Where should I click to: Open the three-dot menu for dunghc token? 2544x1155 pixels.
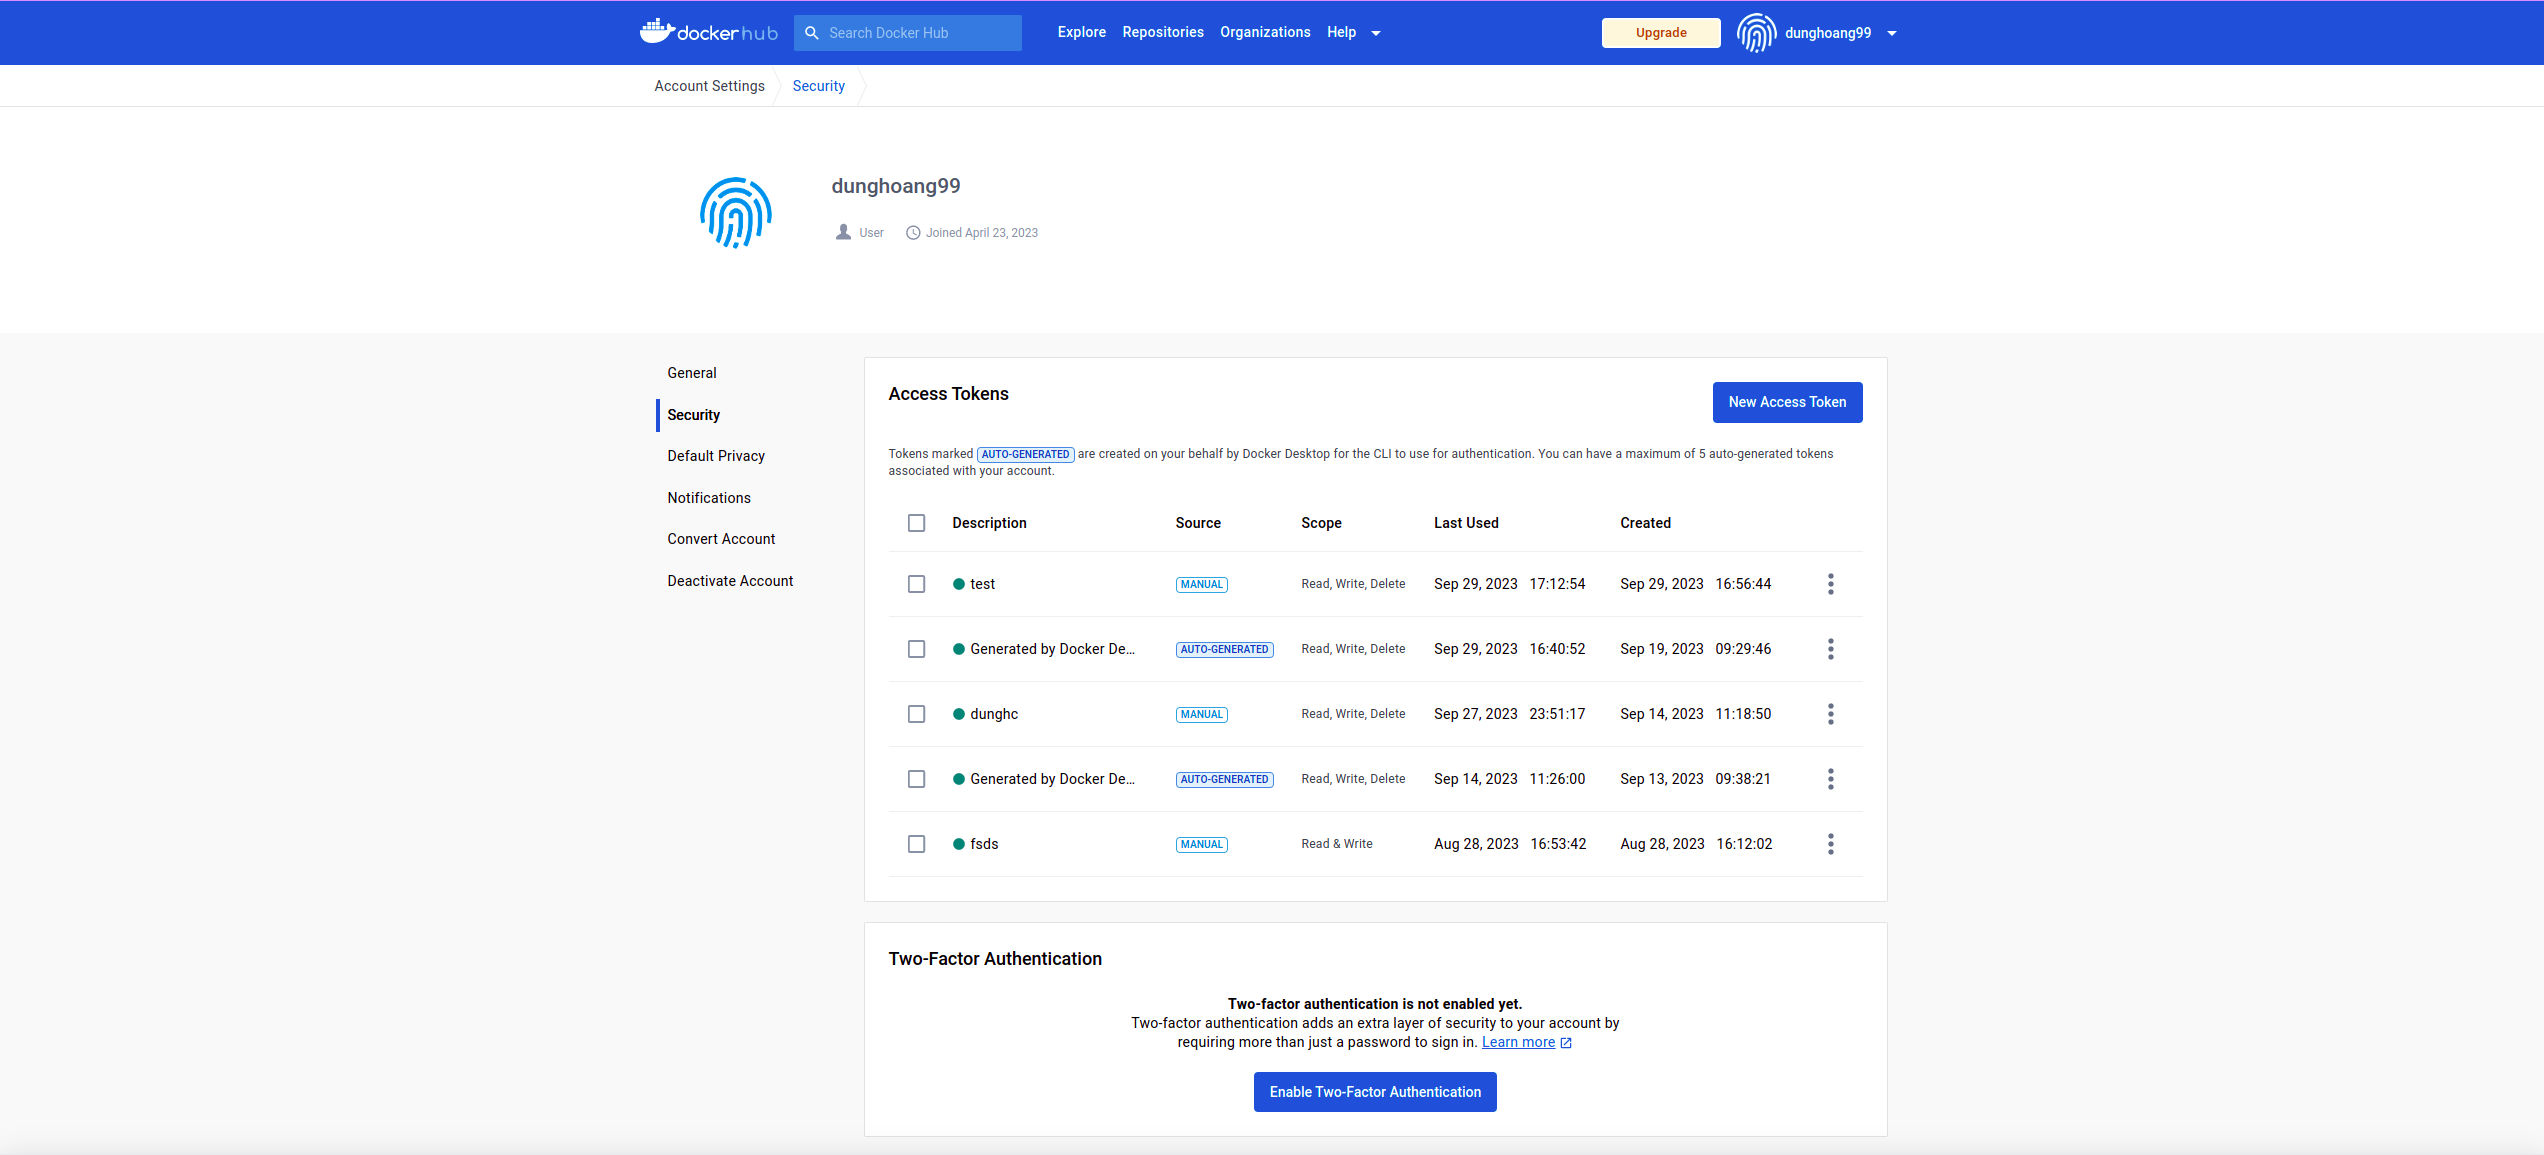click(1831, 714)
